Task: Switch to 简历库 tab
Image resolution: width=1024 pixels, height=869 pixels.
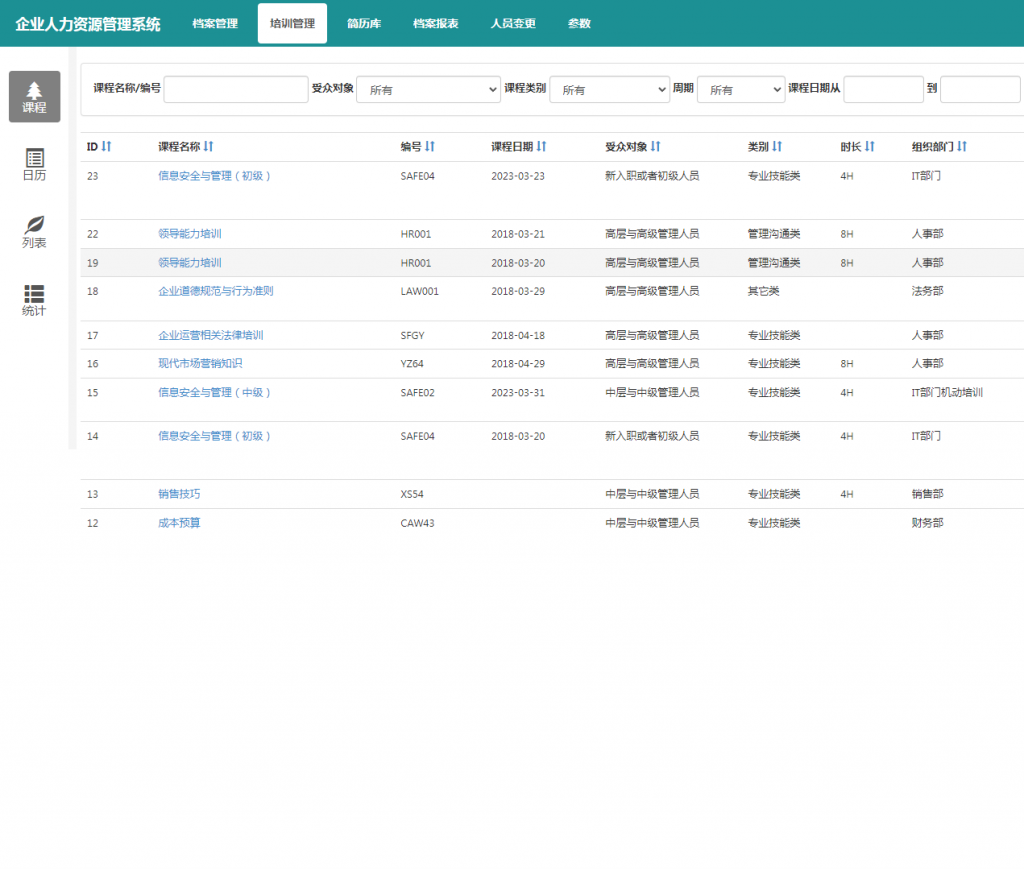Action: [x=364, y=24]
